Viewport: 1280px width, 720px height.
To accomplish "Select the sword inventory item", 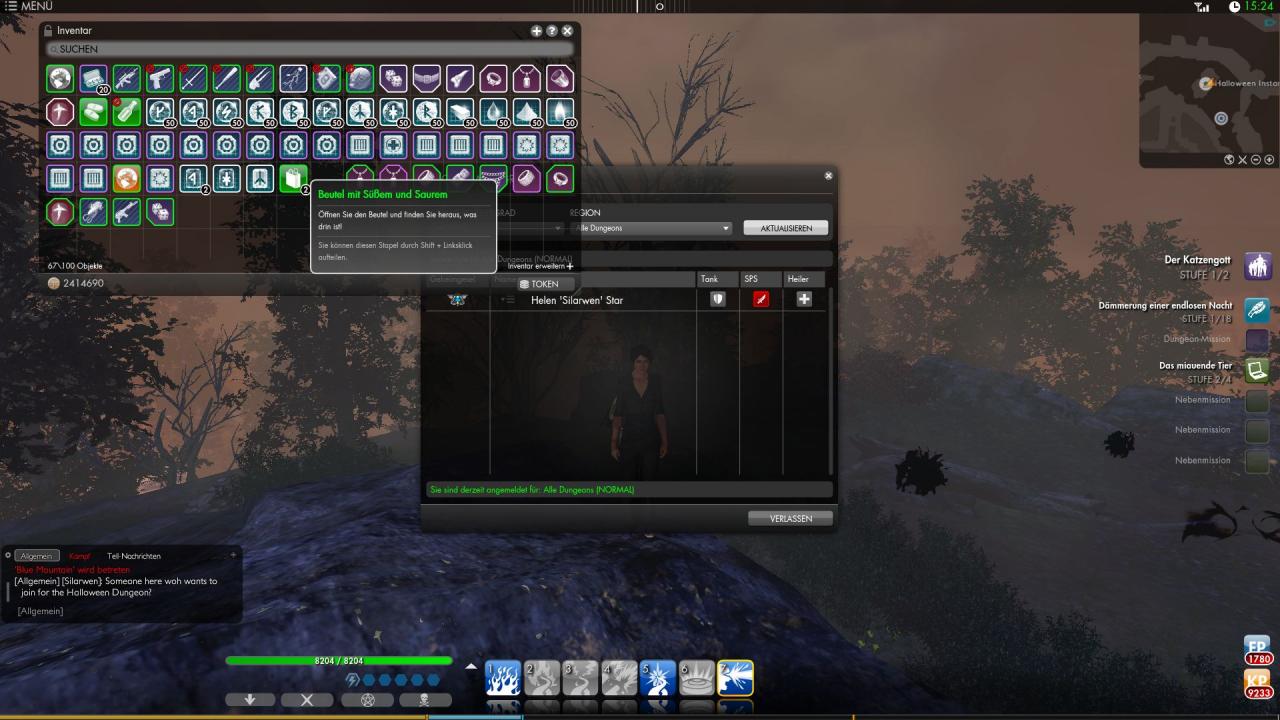I will click(193, 78).
